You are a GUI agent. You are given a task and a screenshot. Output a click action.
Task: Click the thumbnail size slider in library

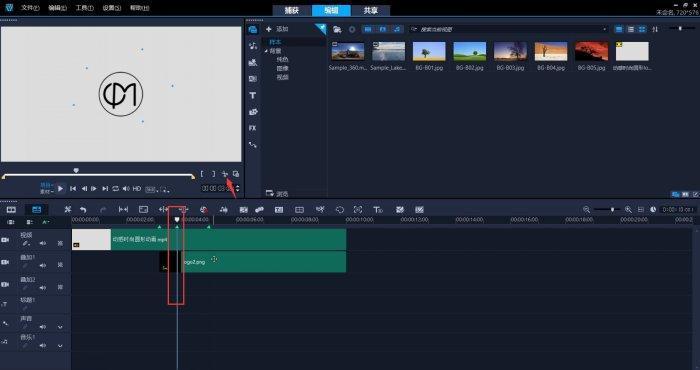[x=681, y=29]
